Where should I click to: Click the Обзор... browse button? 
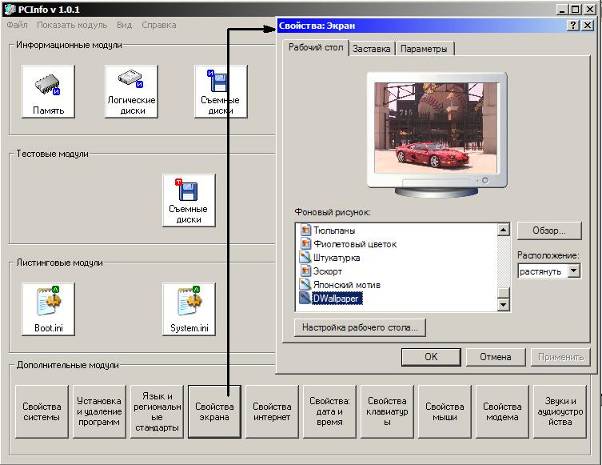548,231
